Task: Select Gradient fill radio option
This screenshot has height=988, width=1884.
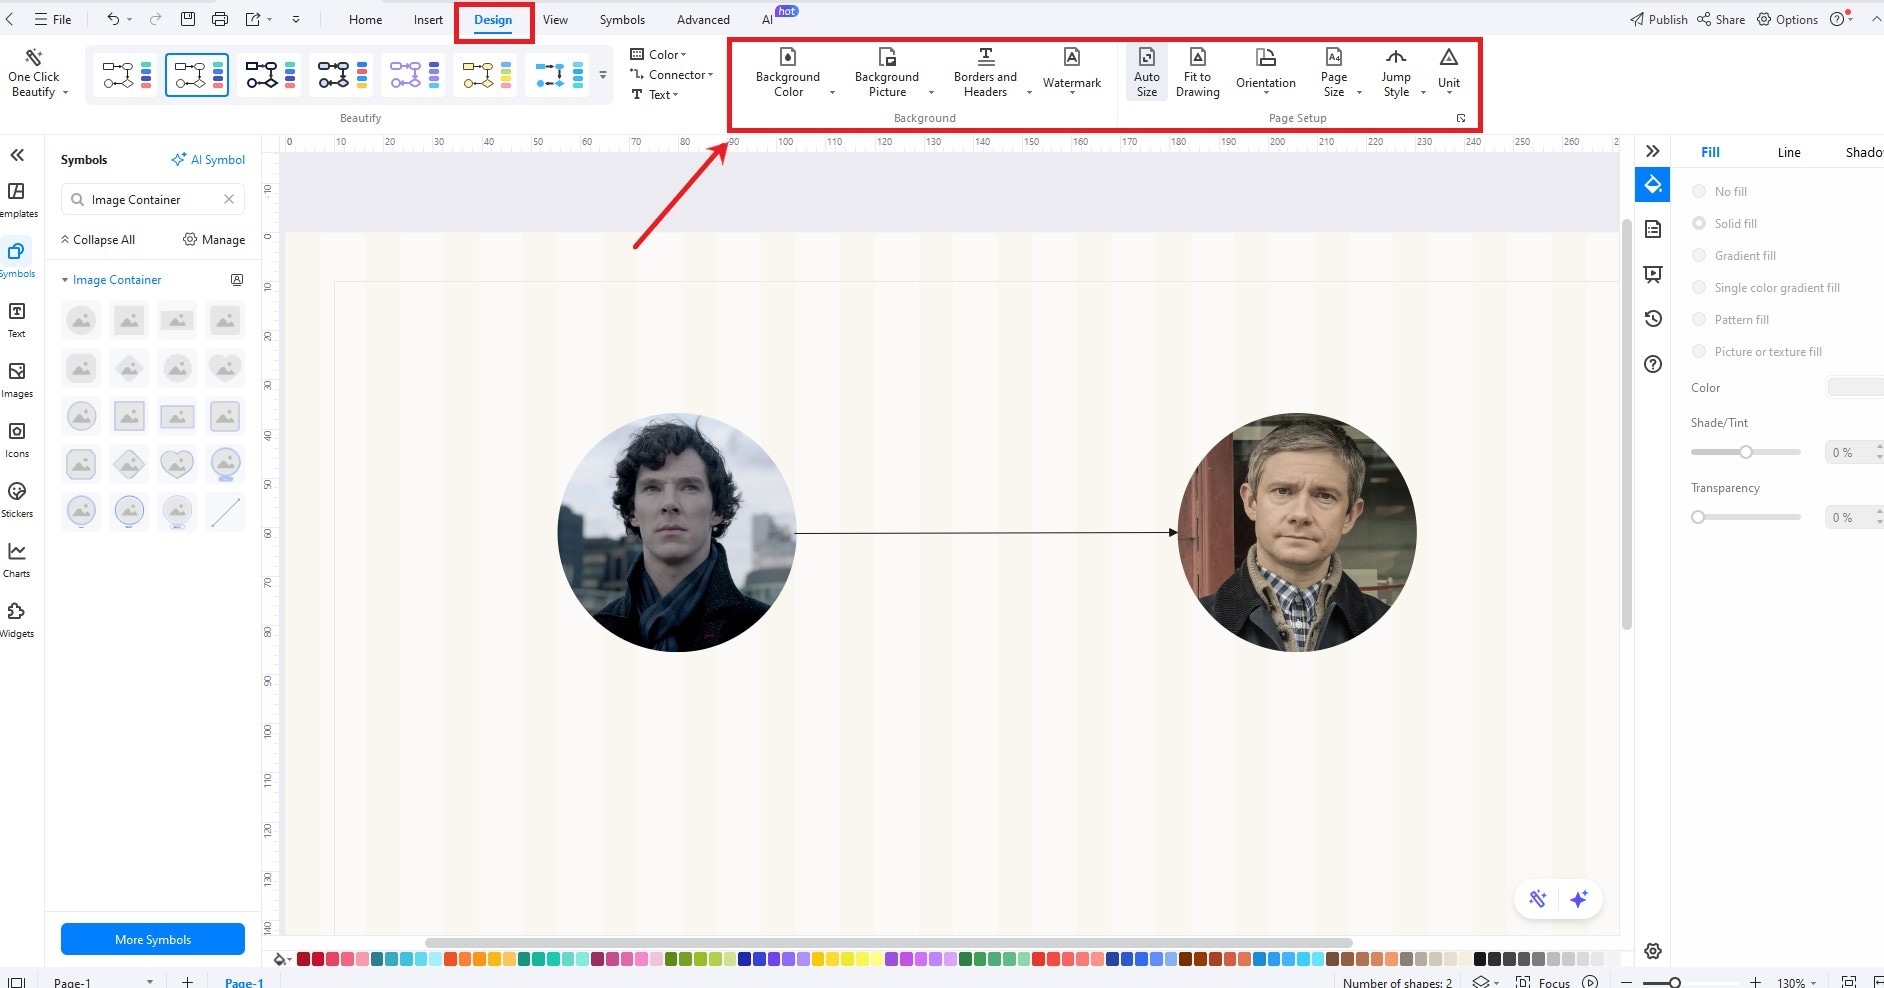Action: (x=1698, y=255)
